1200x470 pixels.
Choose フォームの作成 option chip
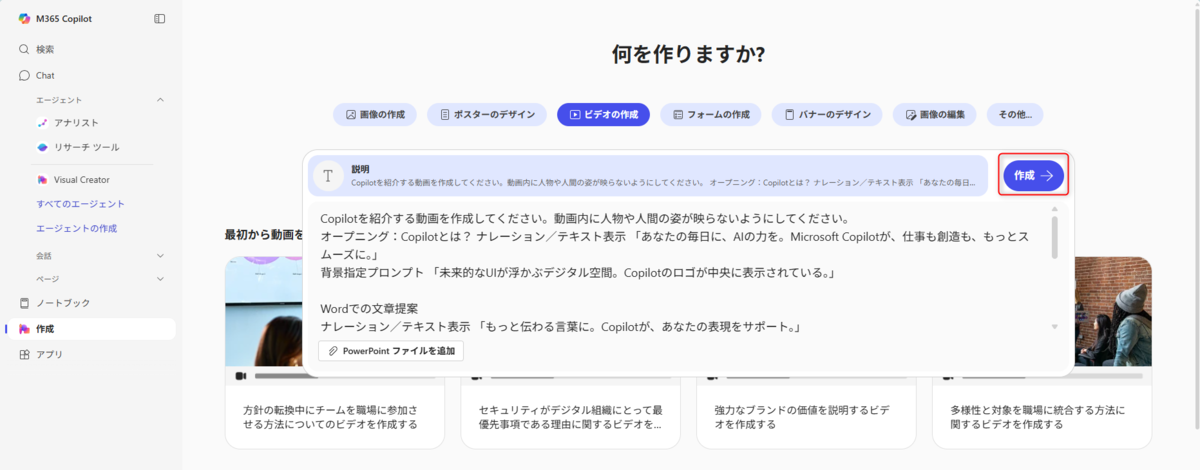pos(711,114)
